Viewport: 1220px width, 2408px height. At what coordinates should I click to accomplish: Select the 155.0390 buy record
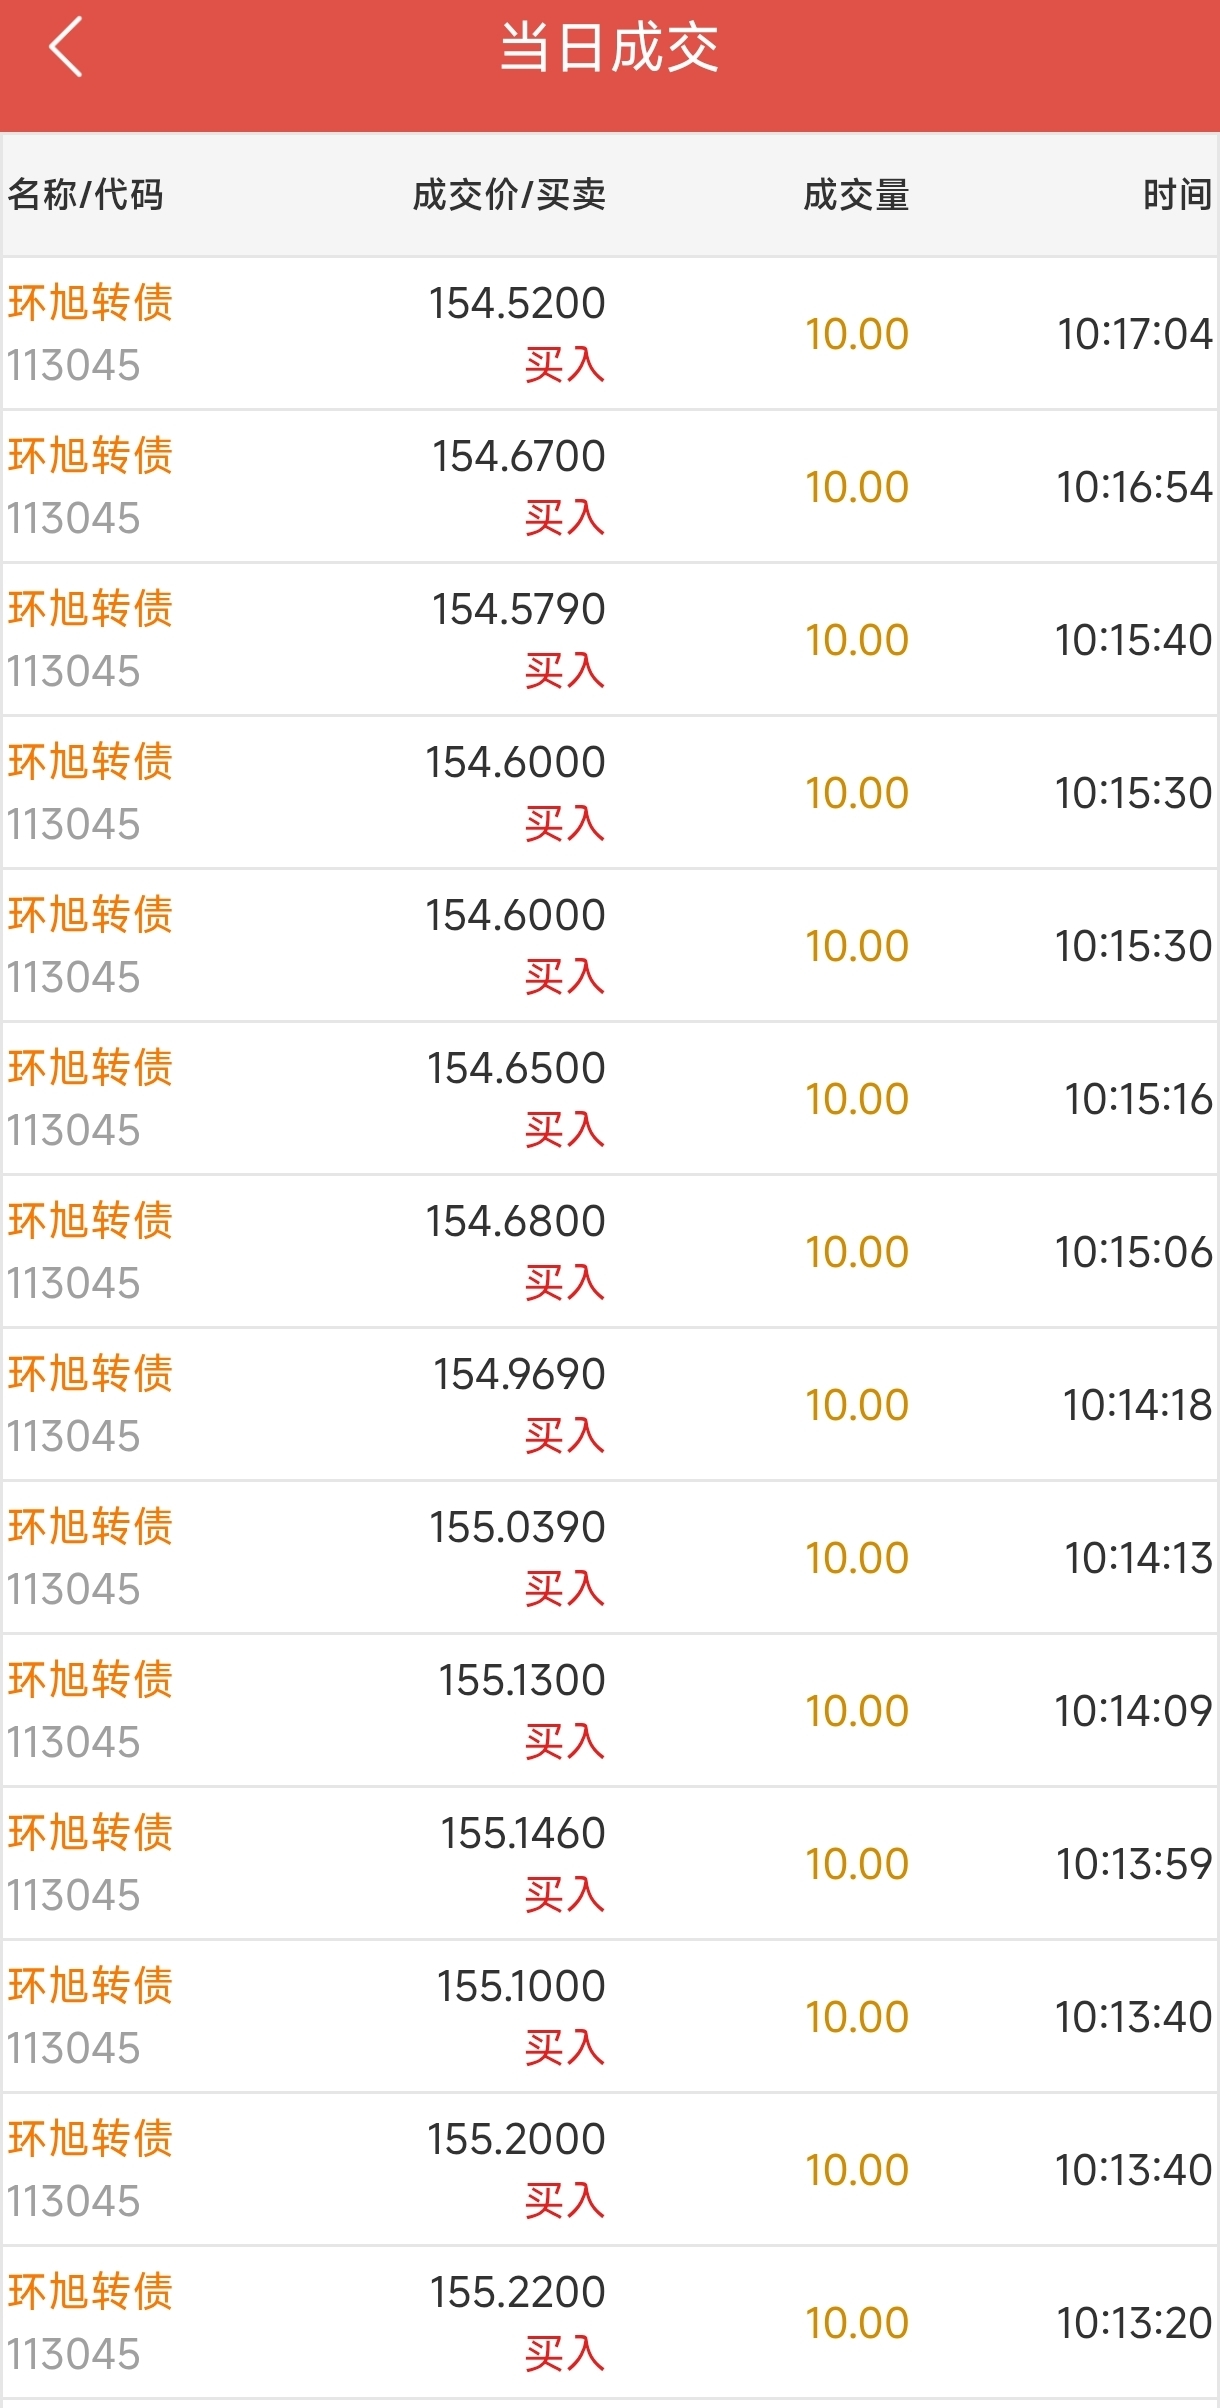[x=609, y=1558]
